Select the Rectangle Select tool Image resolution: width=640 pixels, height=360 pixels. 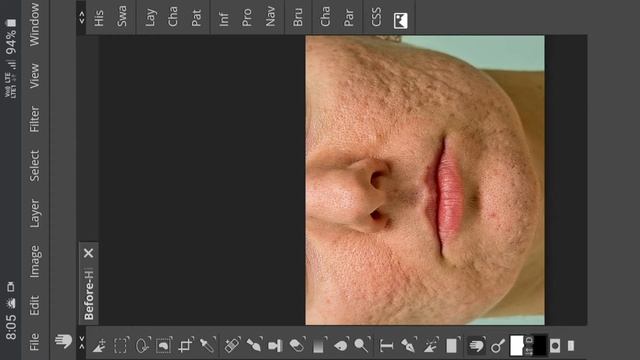click(121, 346)
